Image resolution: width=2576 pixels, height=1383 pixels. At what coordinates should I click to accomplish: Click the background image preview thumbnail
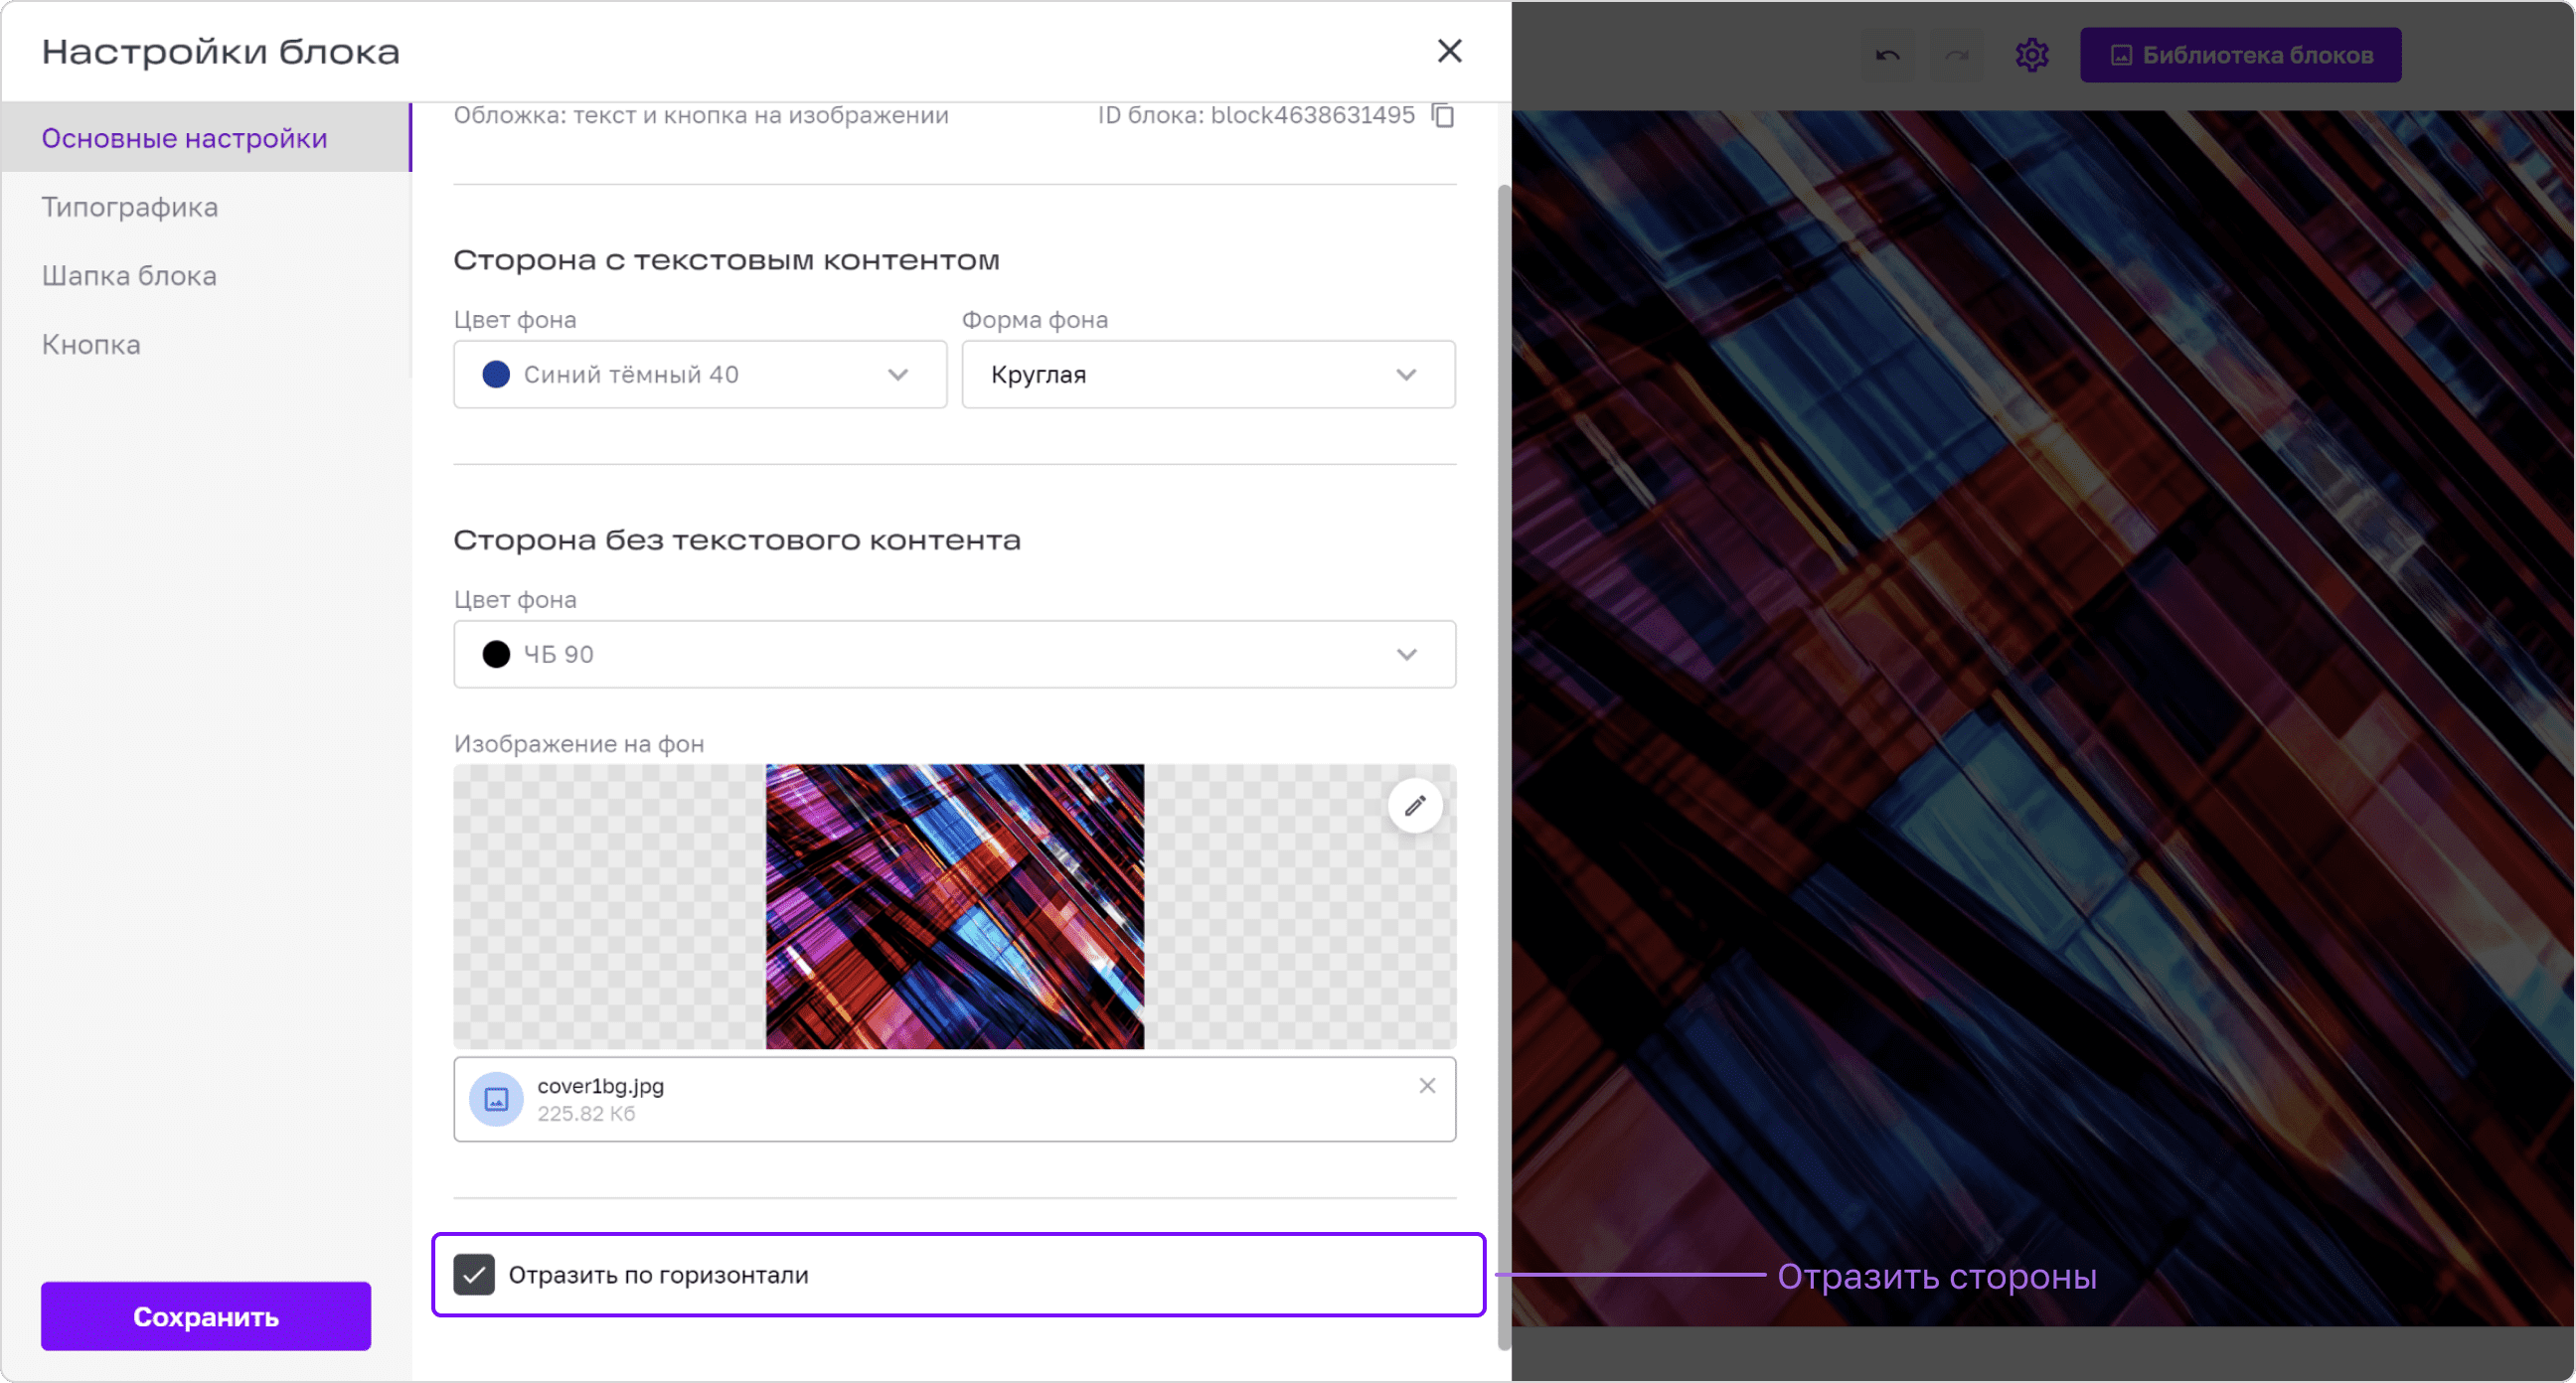954,907
